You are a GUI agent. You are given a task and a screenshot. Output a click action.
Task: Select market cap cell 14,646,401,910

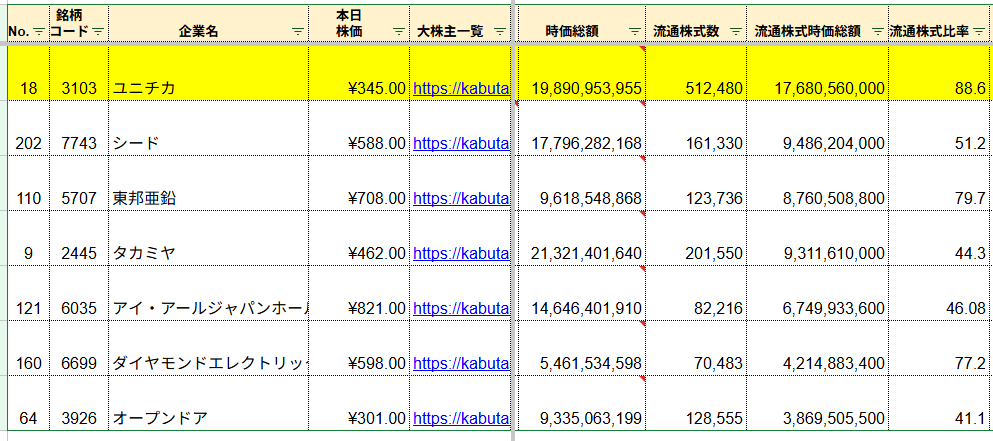[x=581, y=293]
